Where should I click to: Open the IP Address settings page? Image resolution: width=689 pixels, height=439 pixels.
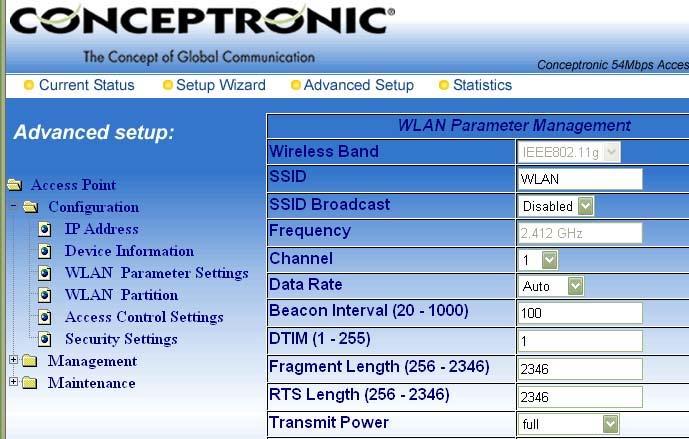102,229
